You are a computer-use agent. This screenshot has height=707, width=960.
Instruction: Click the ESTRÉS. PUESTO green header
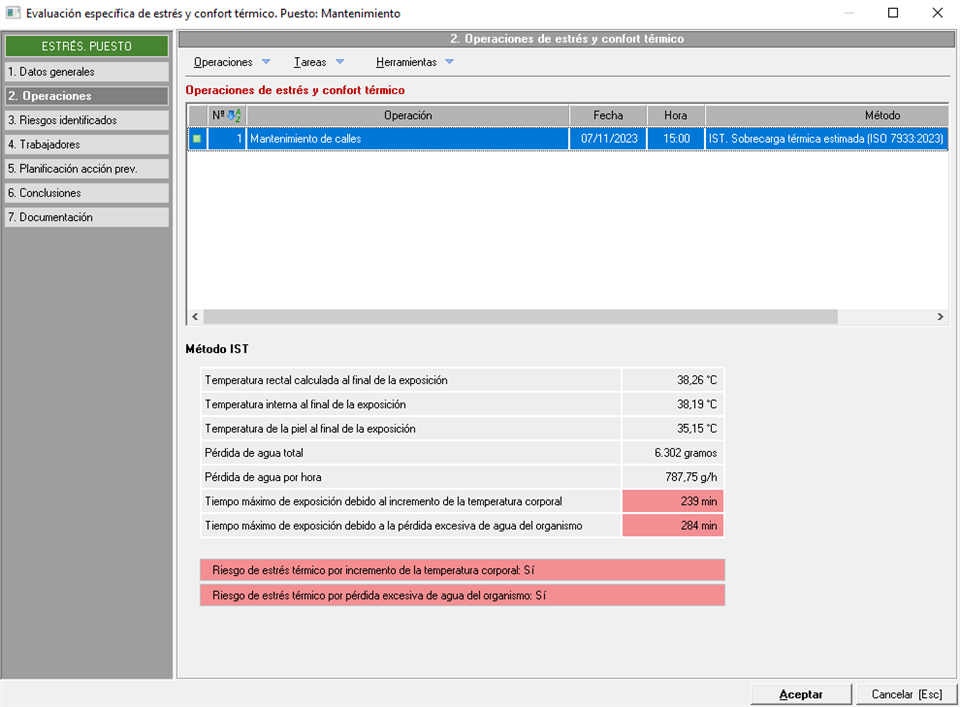pos(86,46)
